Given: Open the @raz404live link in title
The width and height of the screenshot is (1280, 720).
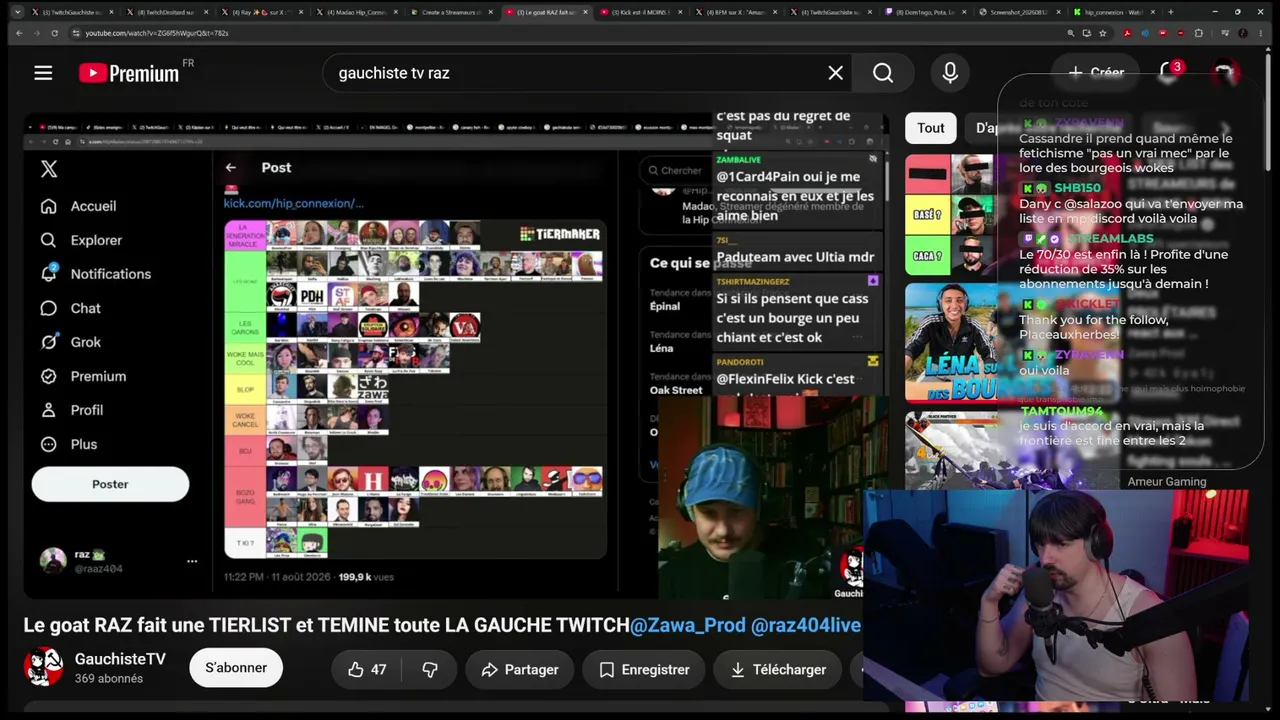Looking at the screenshot, I should tap(806, 625).
